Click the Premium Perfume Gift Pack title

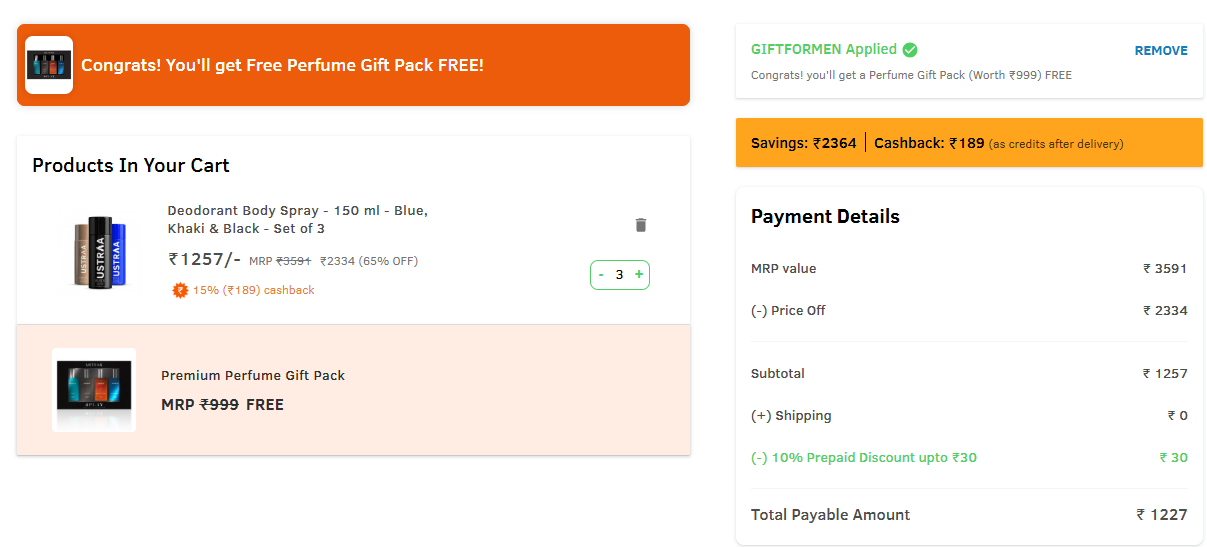[x=253, y=375]
